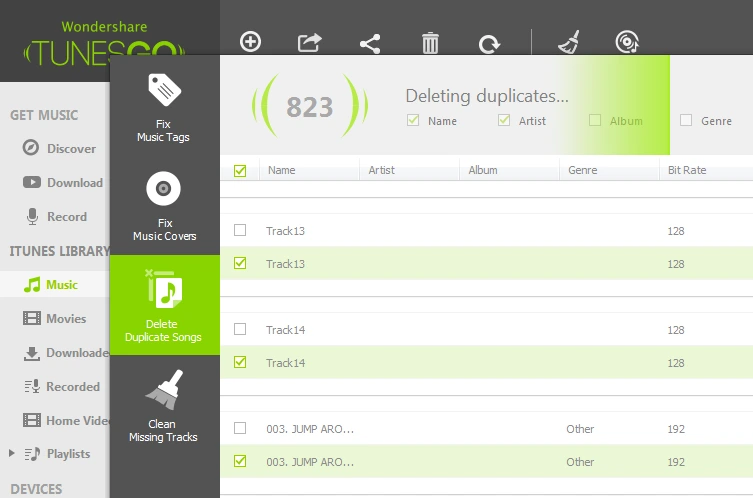The image size is (753, 498).
Task: Sort list by Artist column header
Action: [x=381, y=170]
